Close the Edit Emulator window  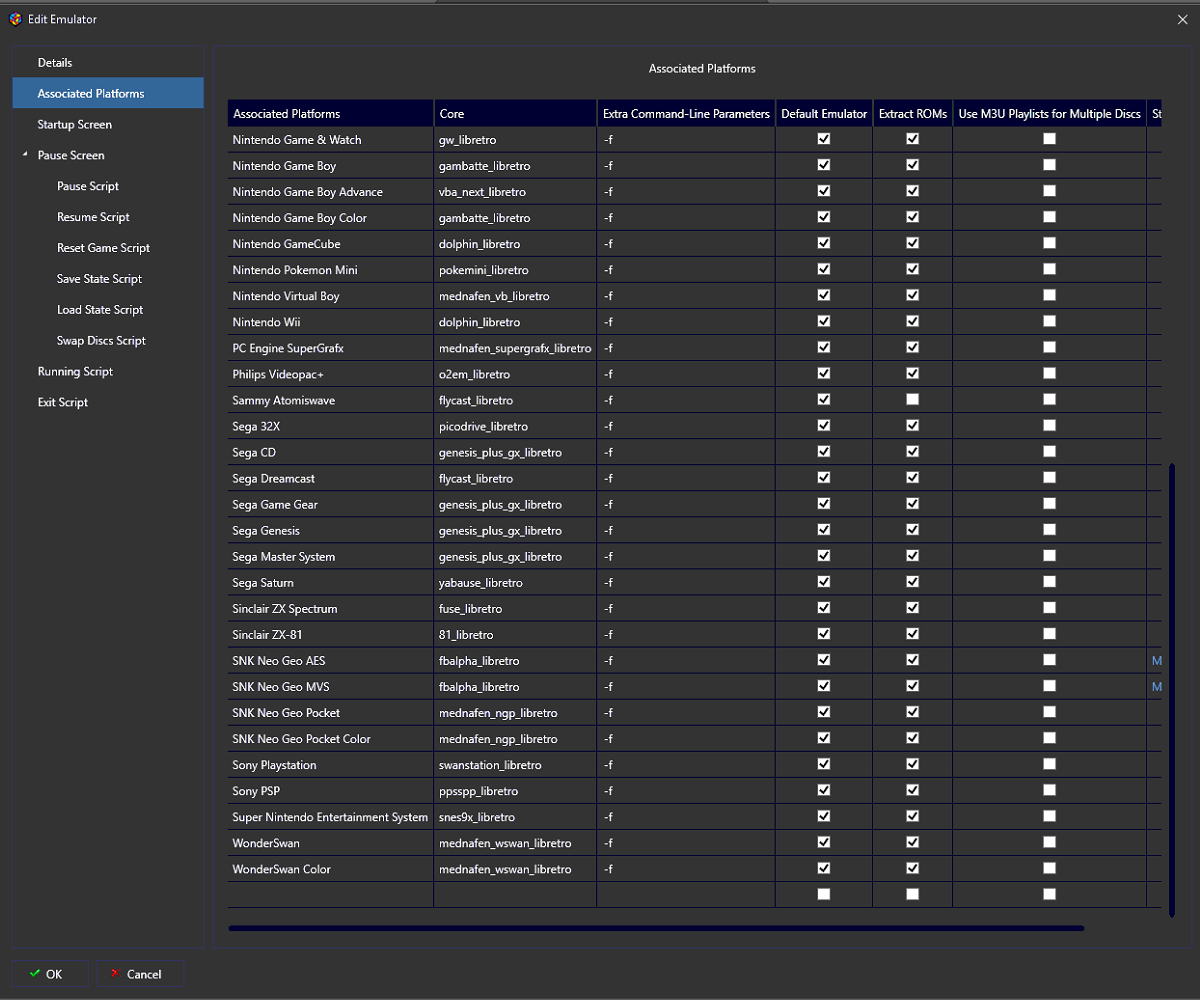1182,19
